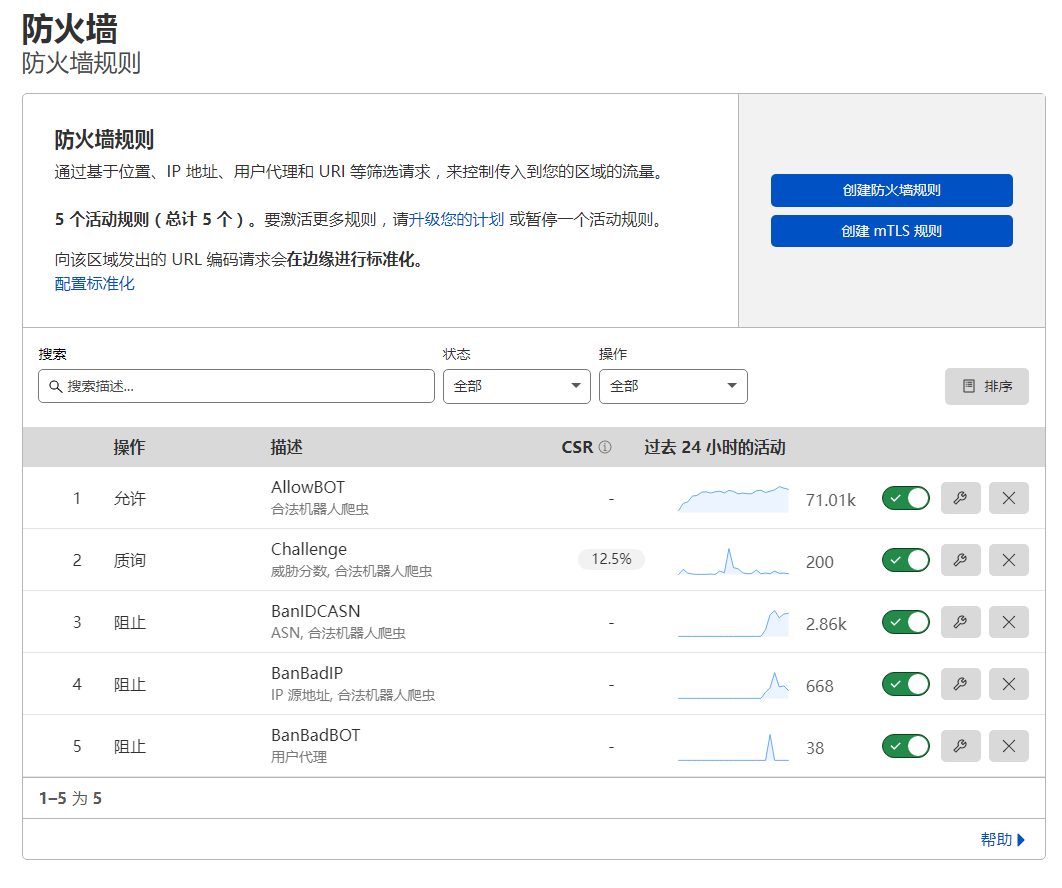Disable the BanBadIP rule switch
Screen dimensions: 1062x888
pyautogui.click(x=906, y=684)
